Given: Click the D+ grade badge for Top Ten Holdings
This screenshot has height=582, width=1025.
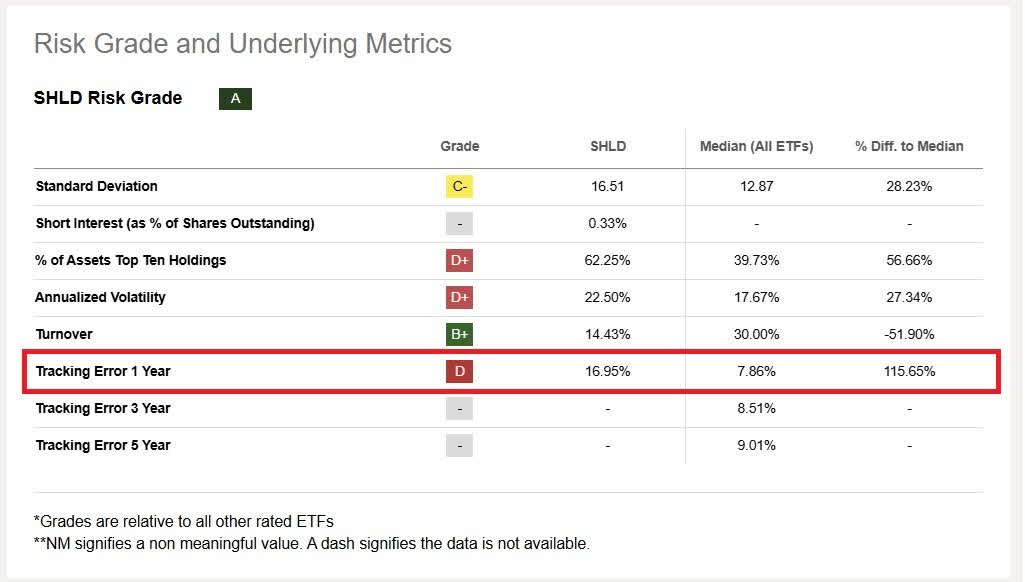Looking at the screenshot, I should tap(459, 260).
